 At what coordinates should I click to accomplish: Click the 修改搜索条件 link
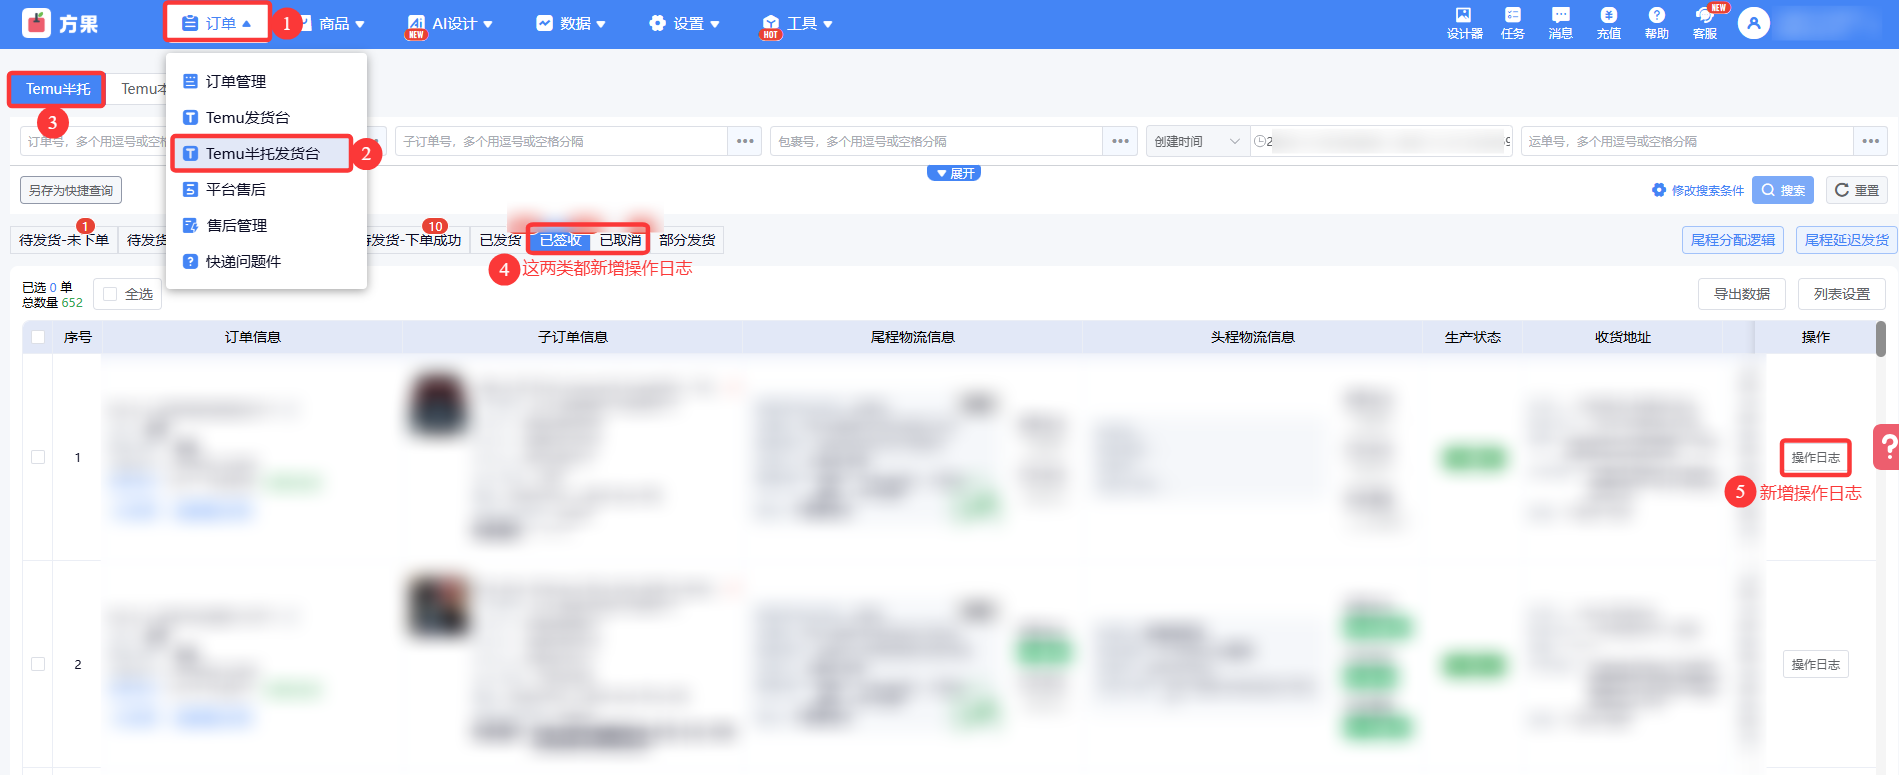pyautogui.click(x=1697, y=190)
